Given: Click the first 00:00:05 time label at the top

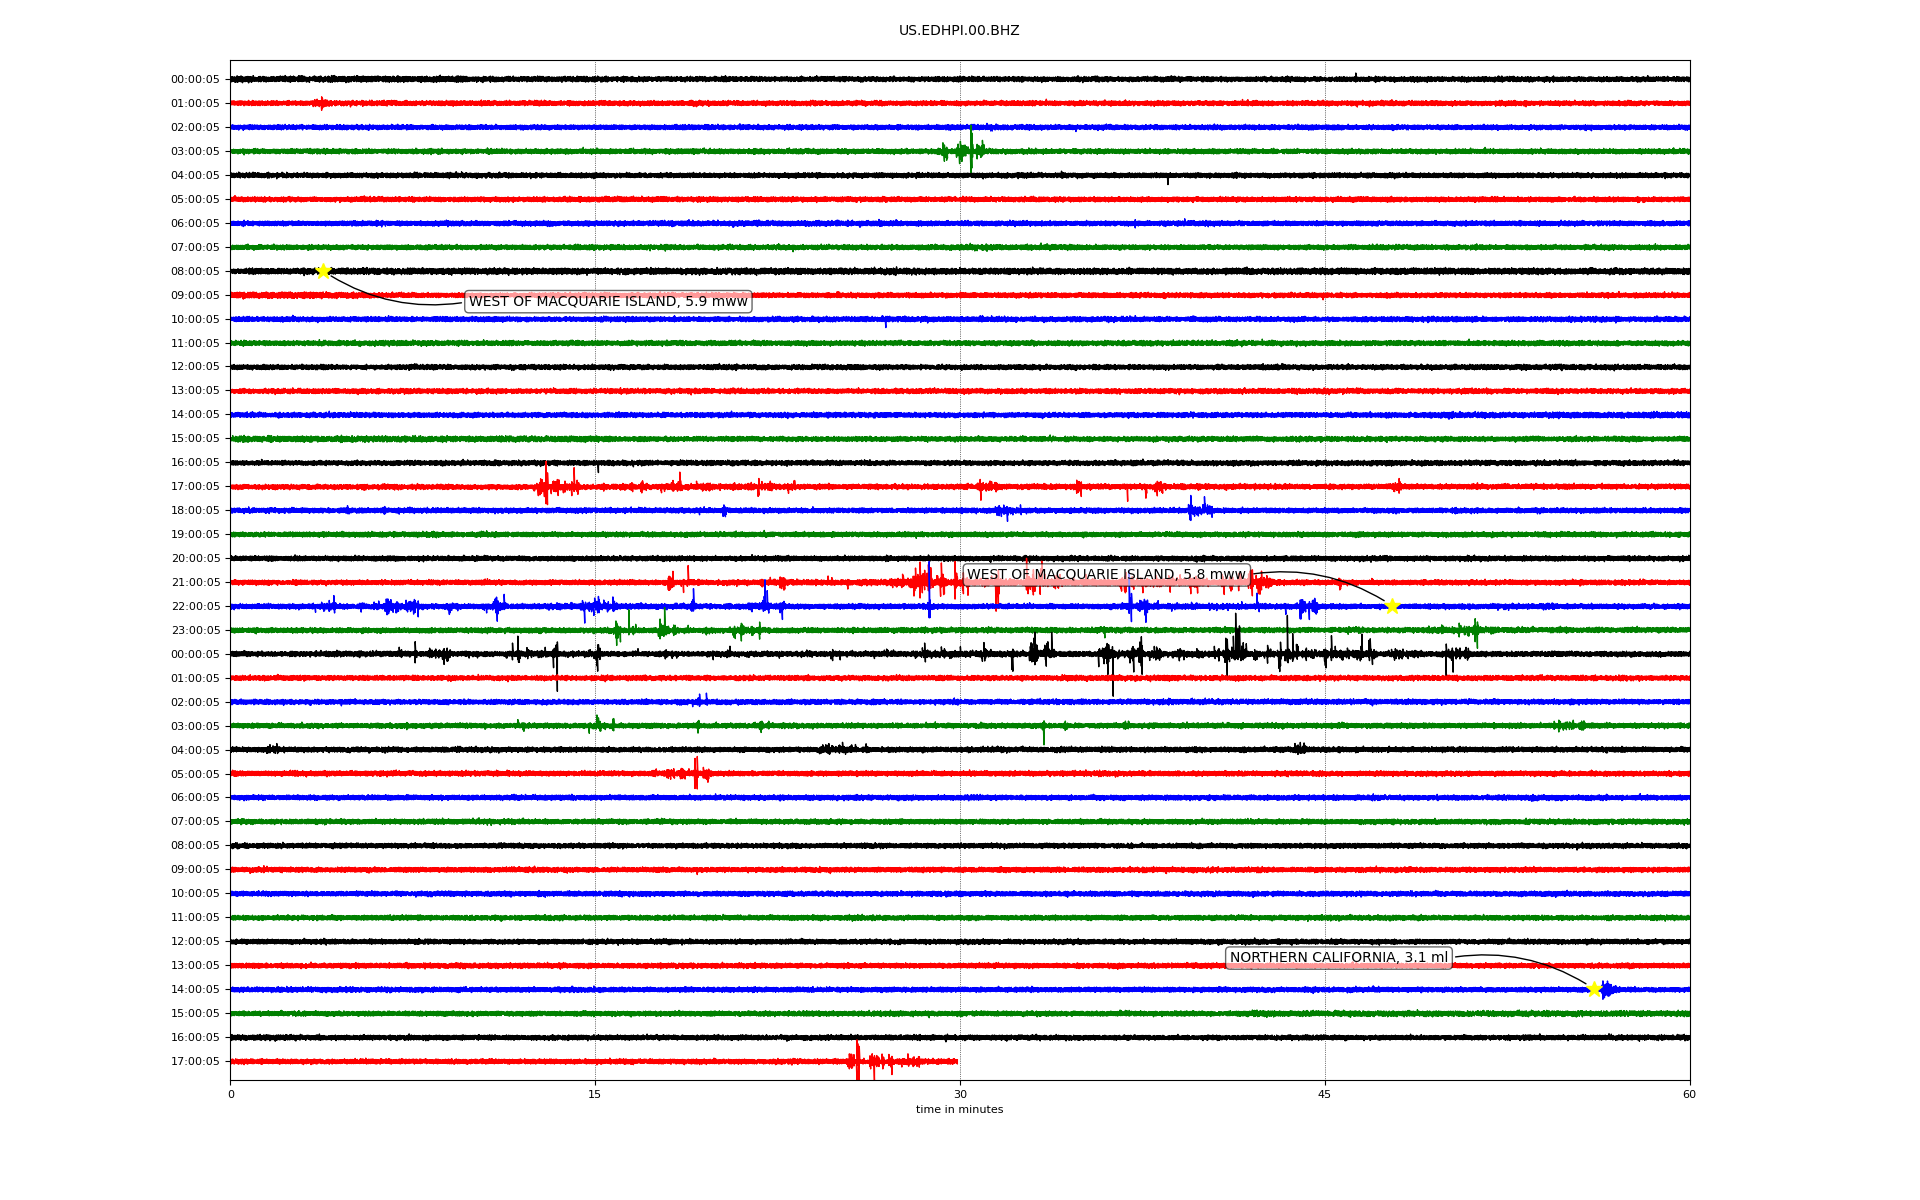Looking at the screenshot, I should click(195, 80).
